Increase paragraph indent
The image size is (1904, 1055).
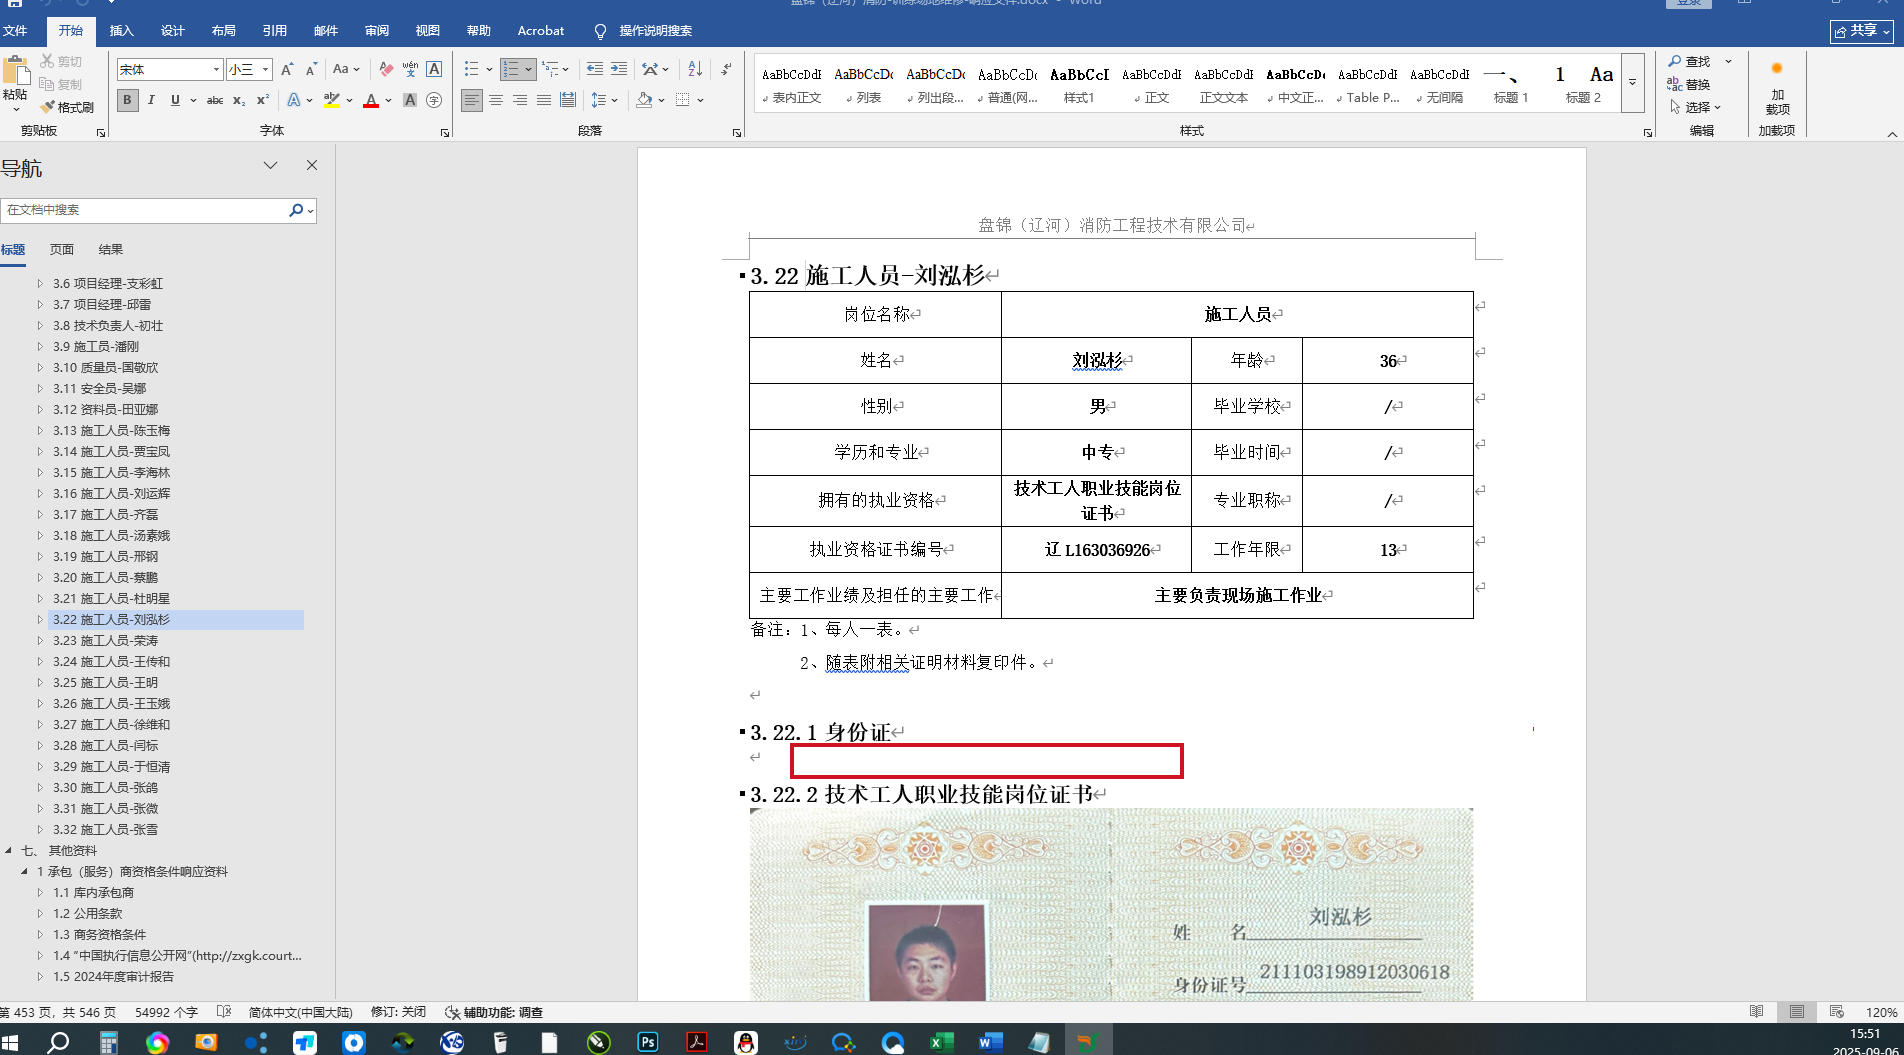619,69
